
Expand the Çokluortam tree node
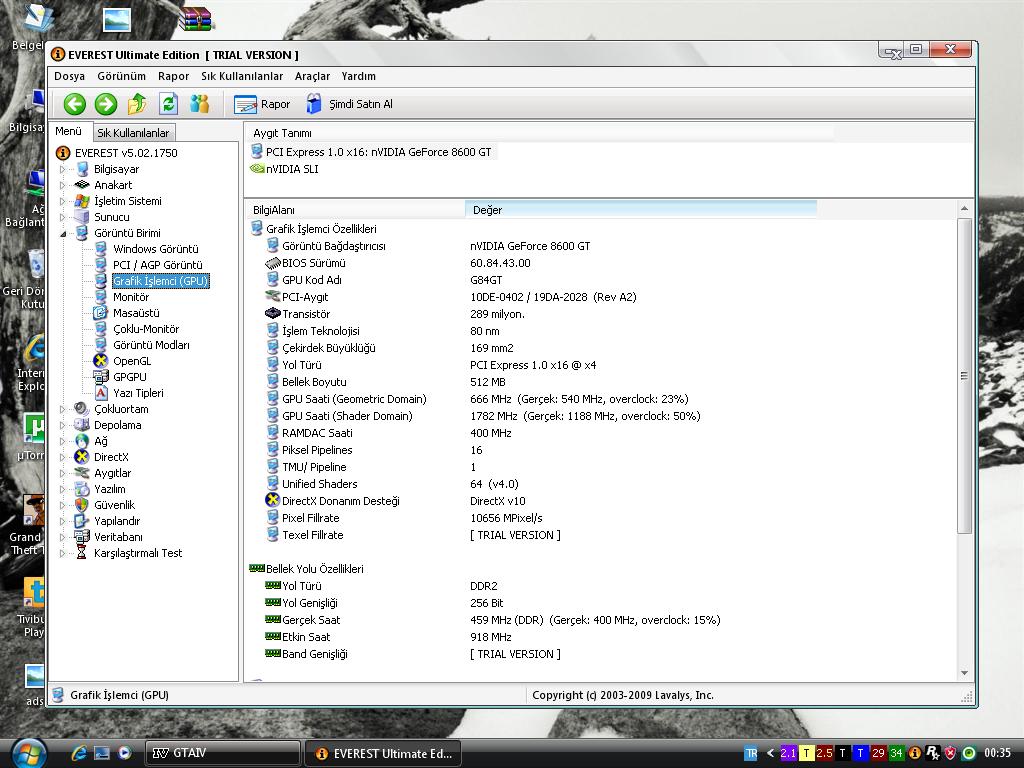(x=63, y=409)
